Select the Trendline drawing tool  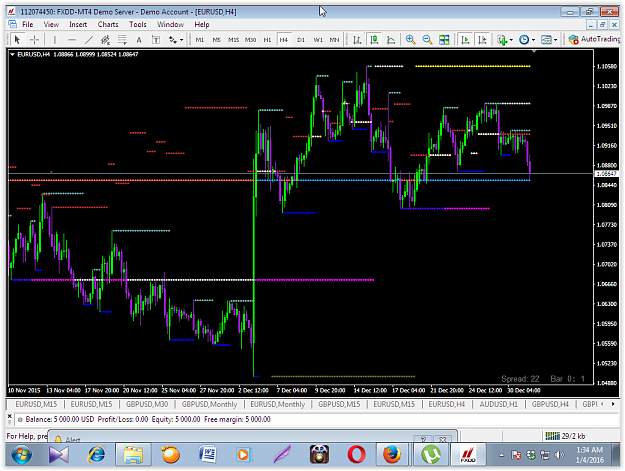[x=88, y=39]
